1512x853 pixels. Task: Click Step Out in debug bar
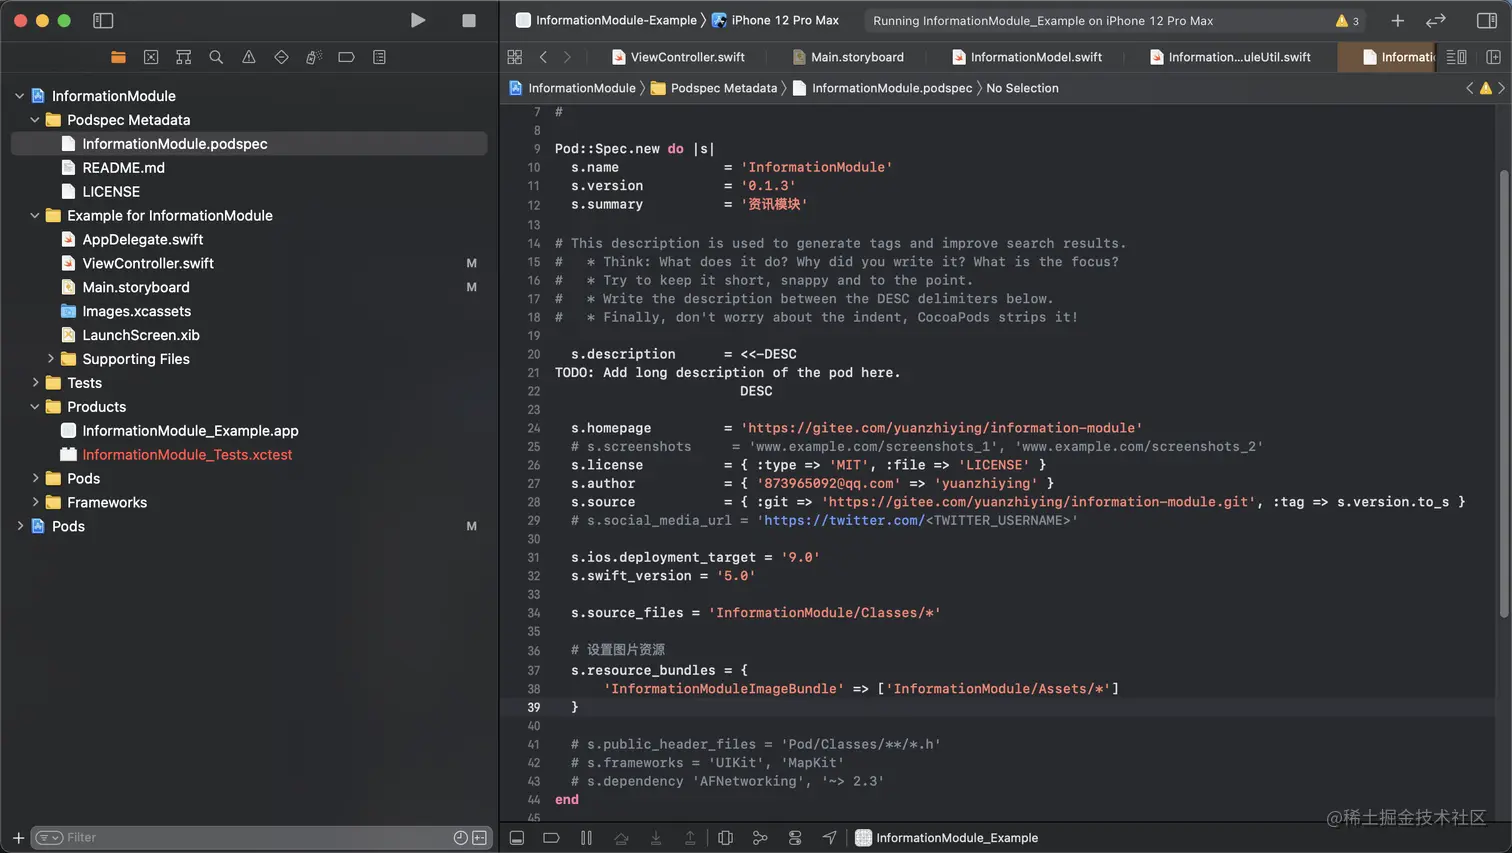tap(690, 838)
